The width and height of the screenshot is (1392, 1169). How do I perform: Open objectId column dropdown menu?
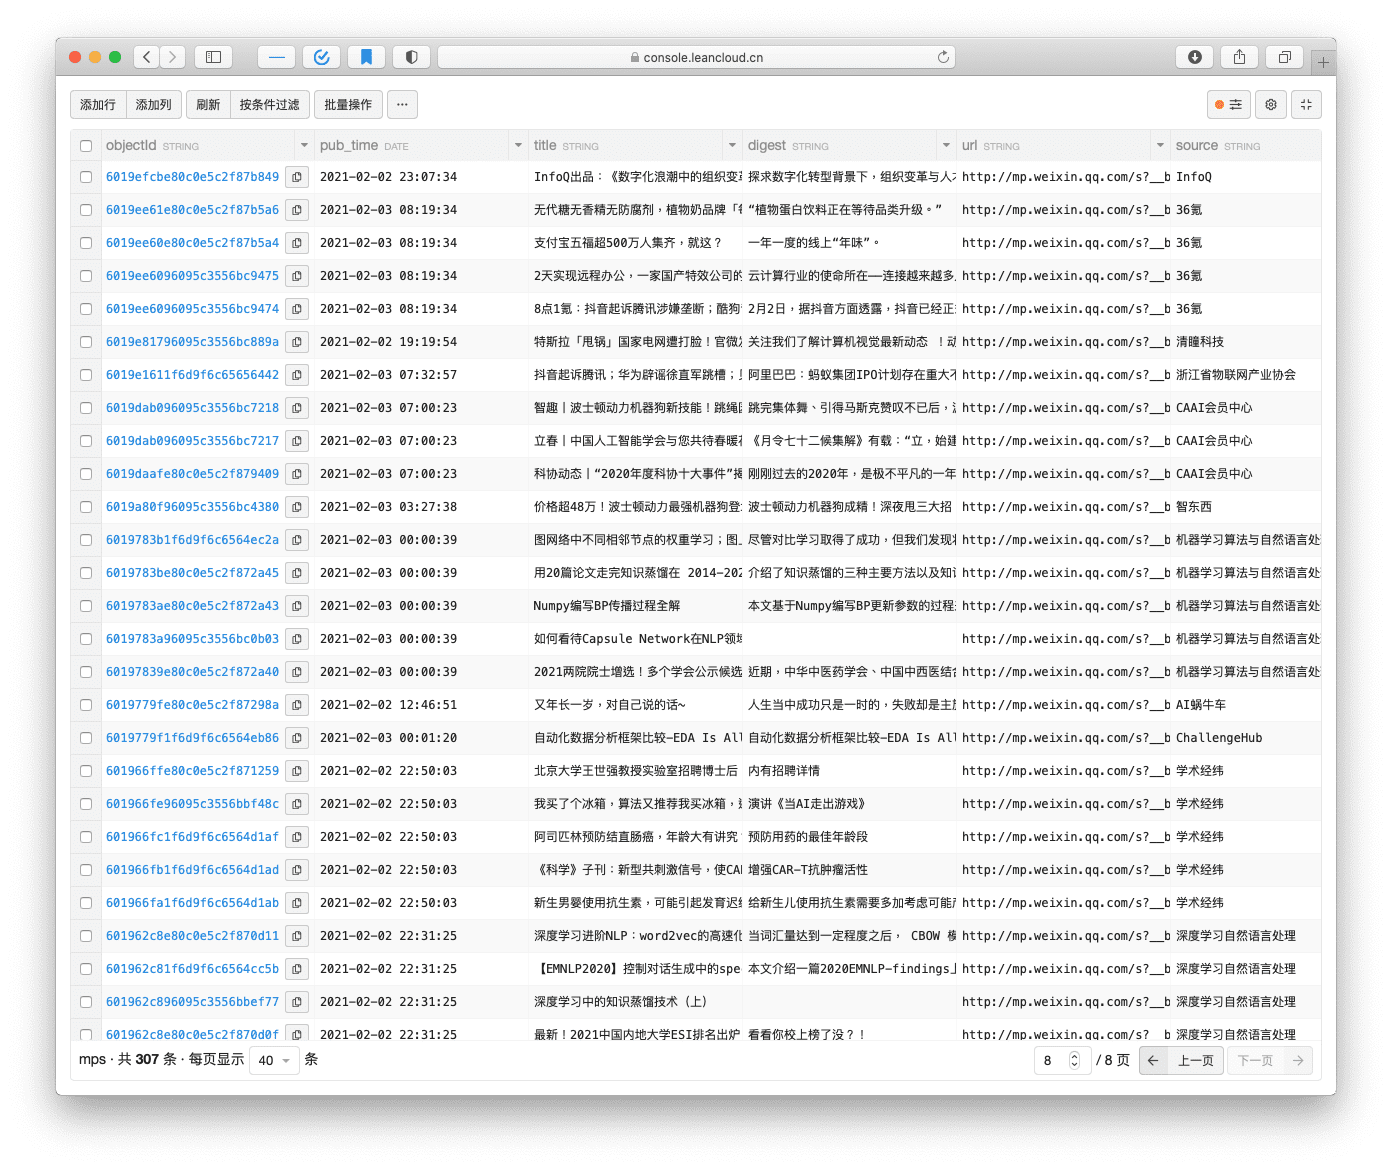[x=304, y=146]
